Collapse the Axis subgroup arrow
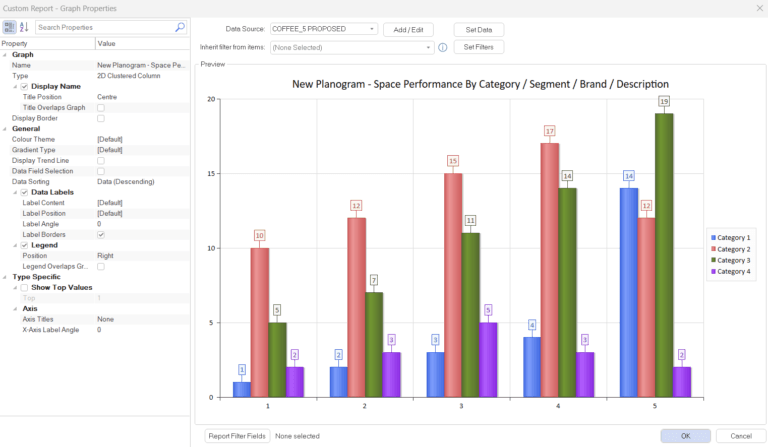Image resolution: width=768 pixels, height=447 pixels. pyautogui.click(x=15, y=309)
